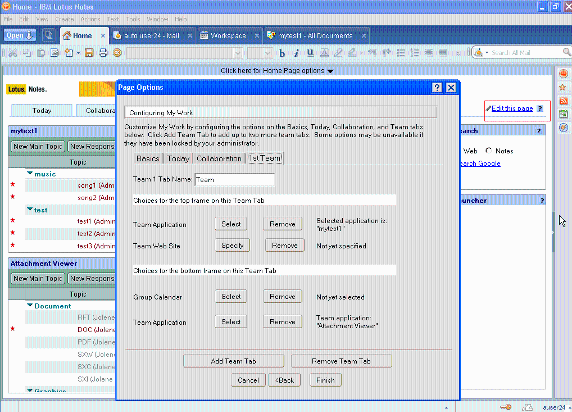This screenshot has width=572, height=412.
Task: Select the 1st Team tab
Action: tap(265, 158)
